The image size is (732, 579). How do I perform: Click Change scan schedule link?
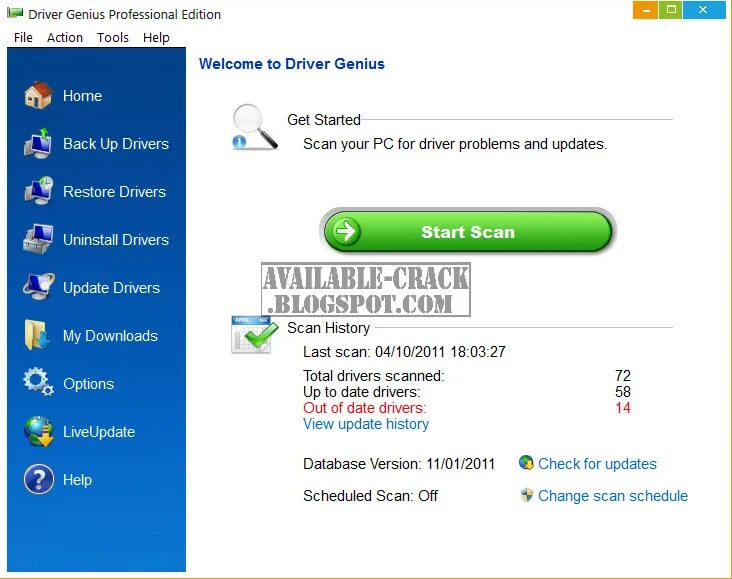tap(612, 495)
